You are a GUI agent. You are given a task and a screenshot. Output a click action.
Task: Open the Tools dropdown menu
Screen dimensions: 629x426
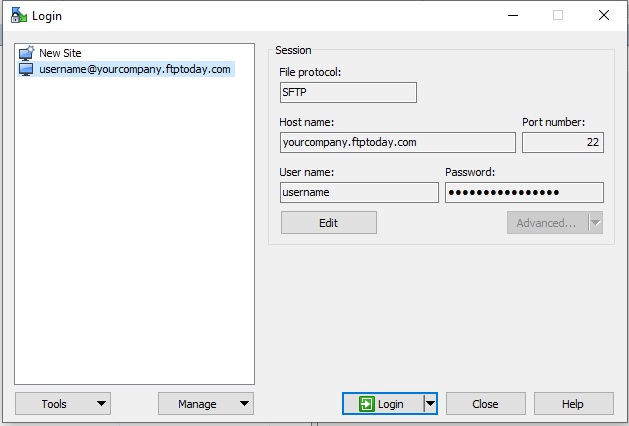(63, 404)
